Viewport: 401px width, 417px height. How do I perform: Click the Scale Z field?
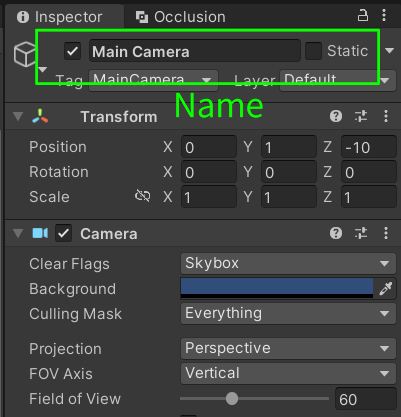[369, 197]
